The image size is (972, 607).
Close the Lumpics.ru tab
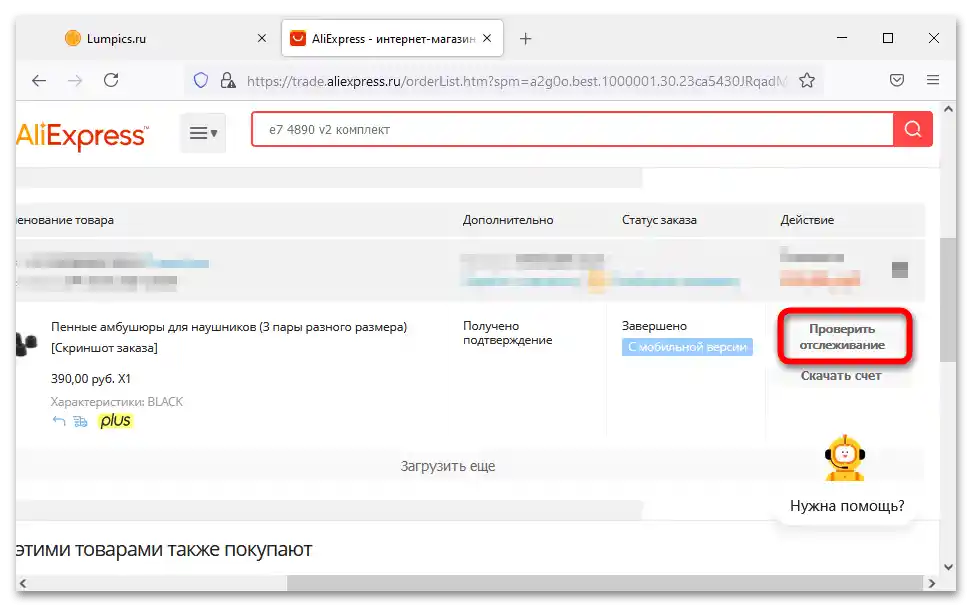[262, 38]
